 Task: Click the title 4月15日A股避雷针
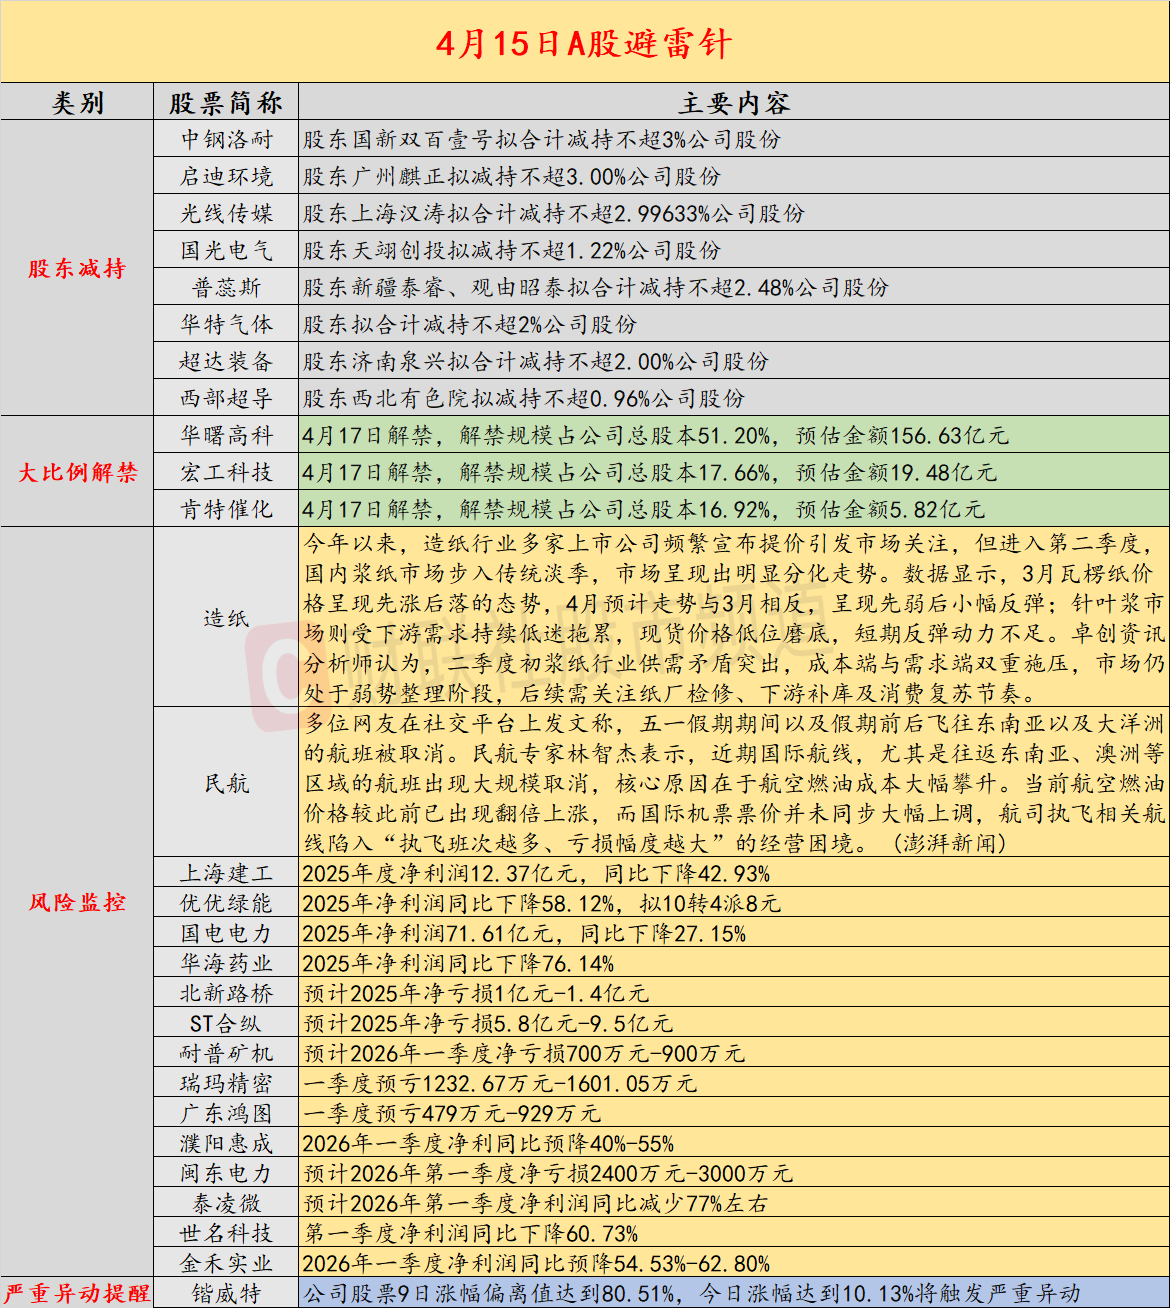585,44
